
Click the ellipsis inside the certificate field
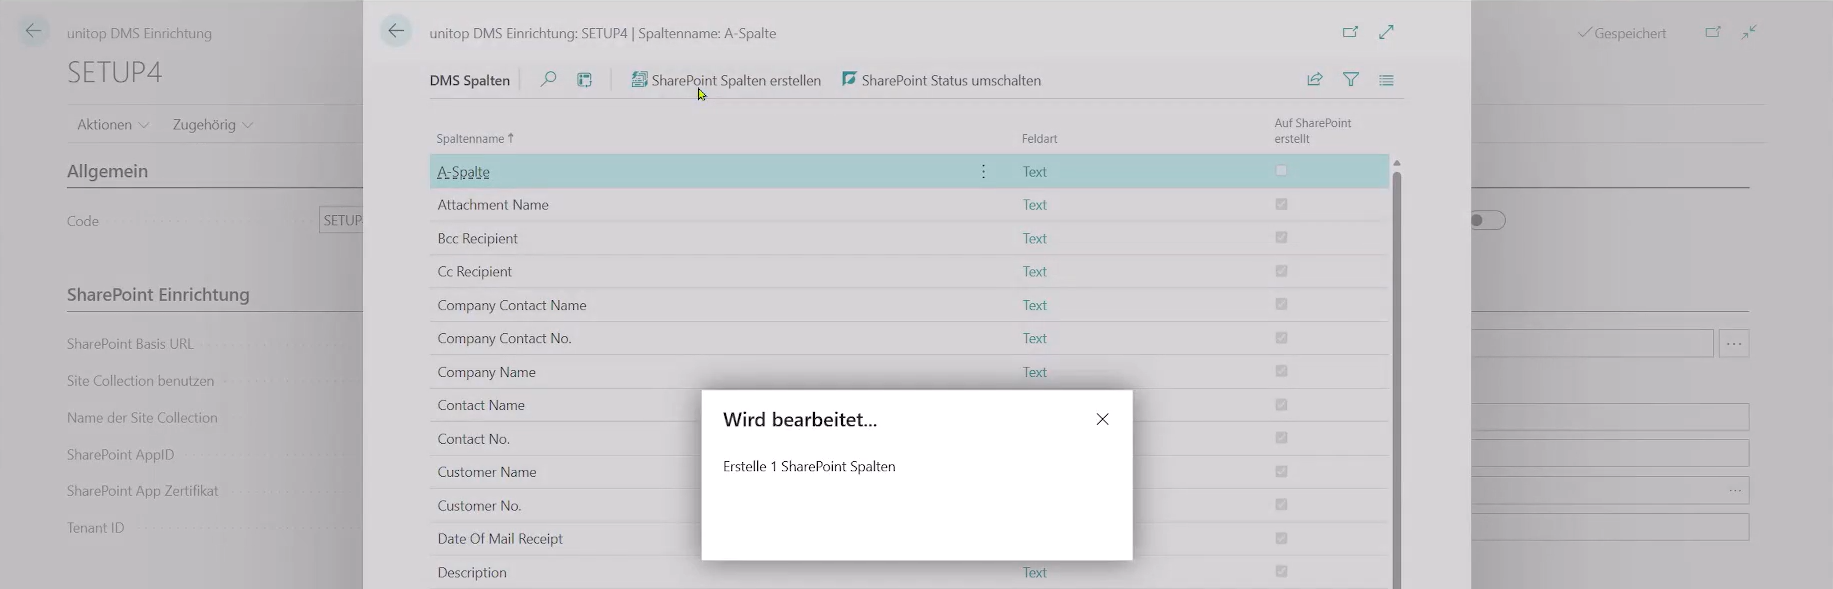1735,490
